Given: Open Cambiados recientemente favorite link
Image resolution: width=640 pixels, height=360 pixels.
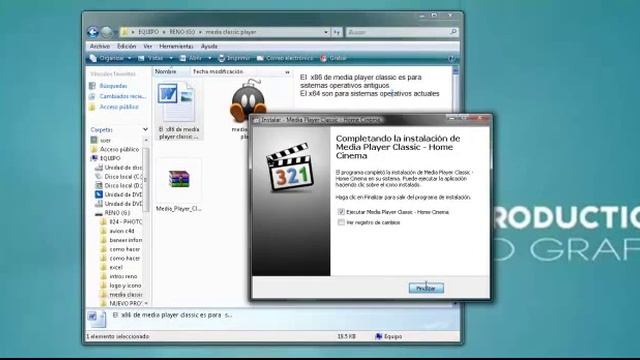Looking at the screenshot, I should point(118,96).
